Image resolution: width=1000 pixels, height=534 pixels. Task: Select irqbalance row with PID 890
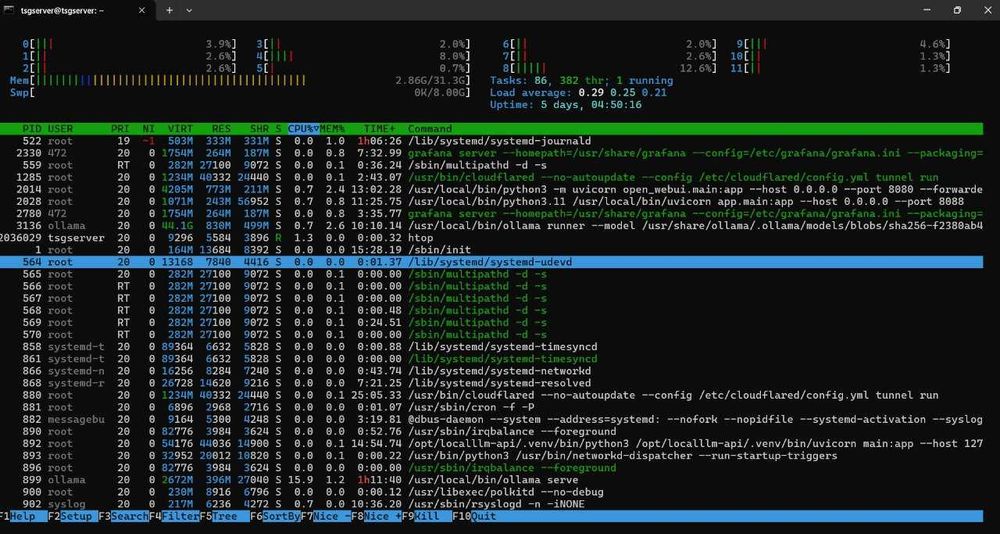tap(491, 431)
